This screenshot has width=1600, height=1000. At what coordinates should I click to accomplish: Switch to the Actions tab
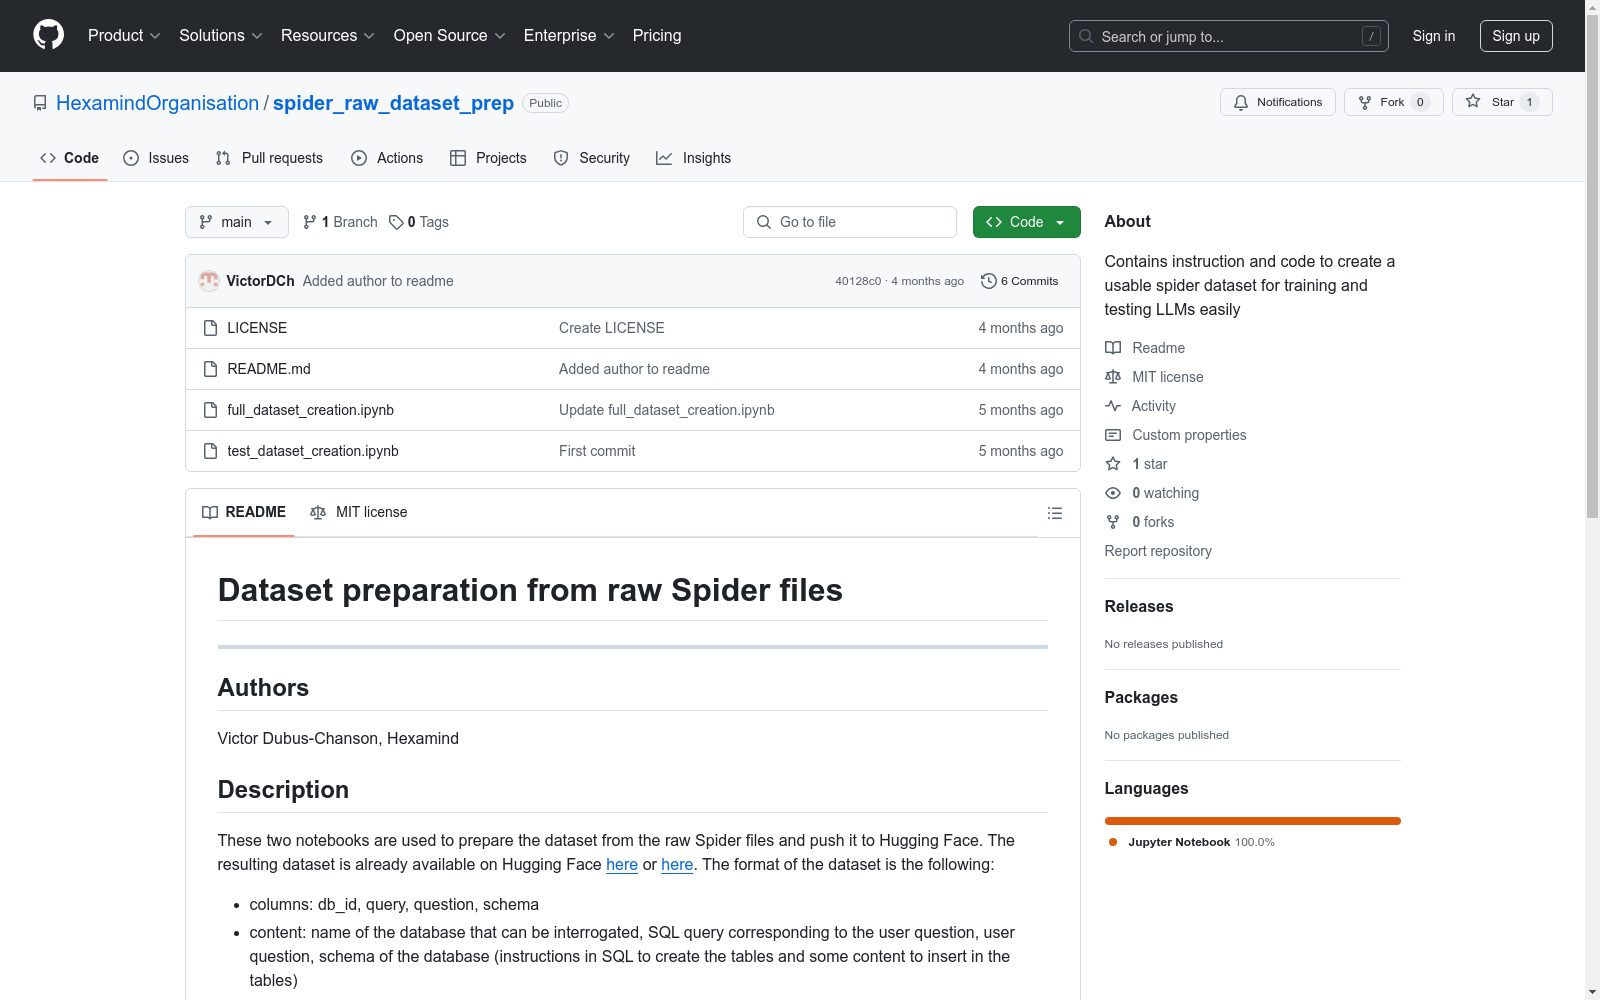(387, 158)
